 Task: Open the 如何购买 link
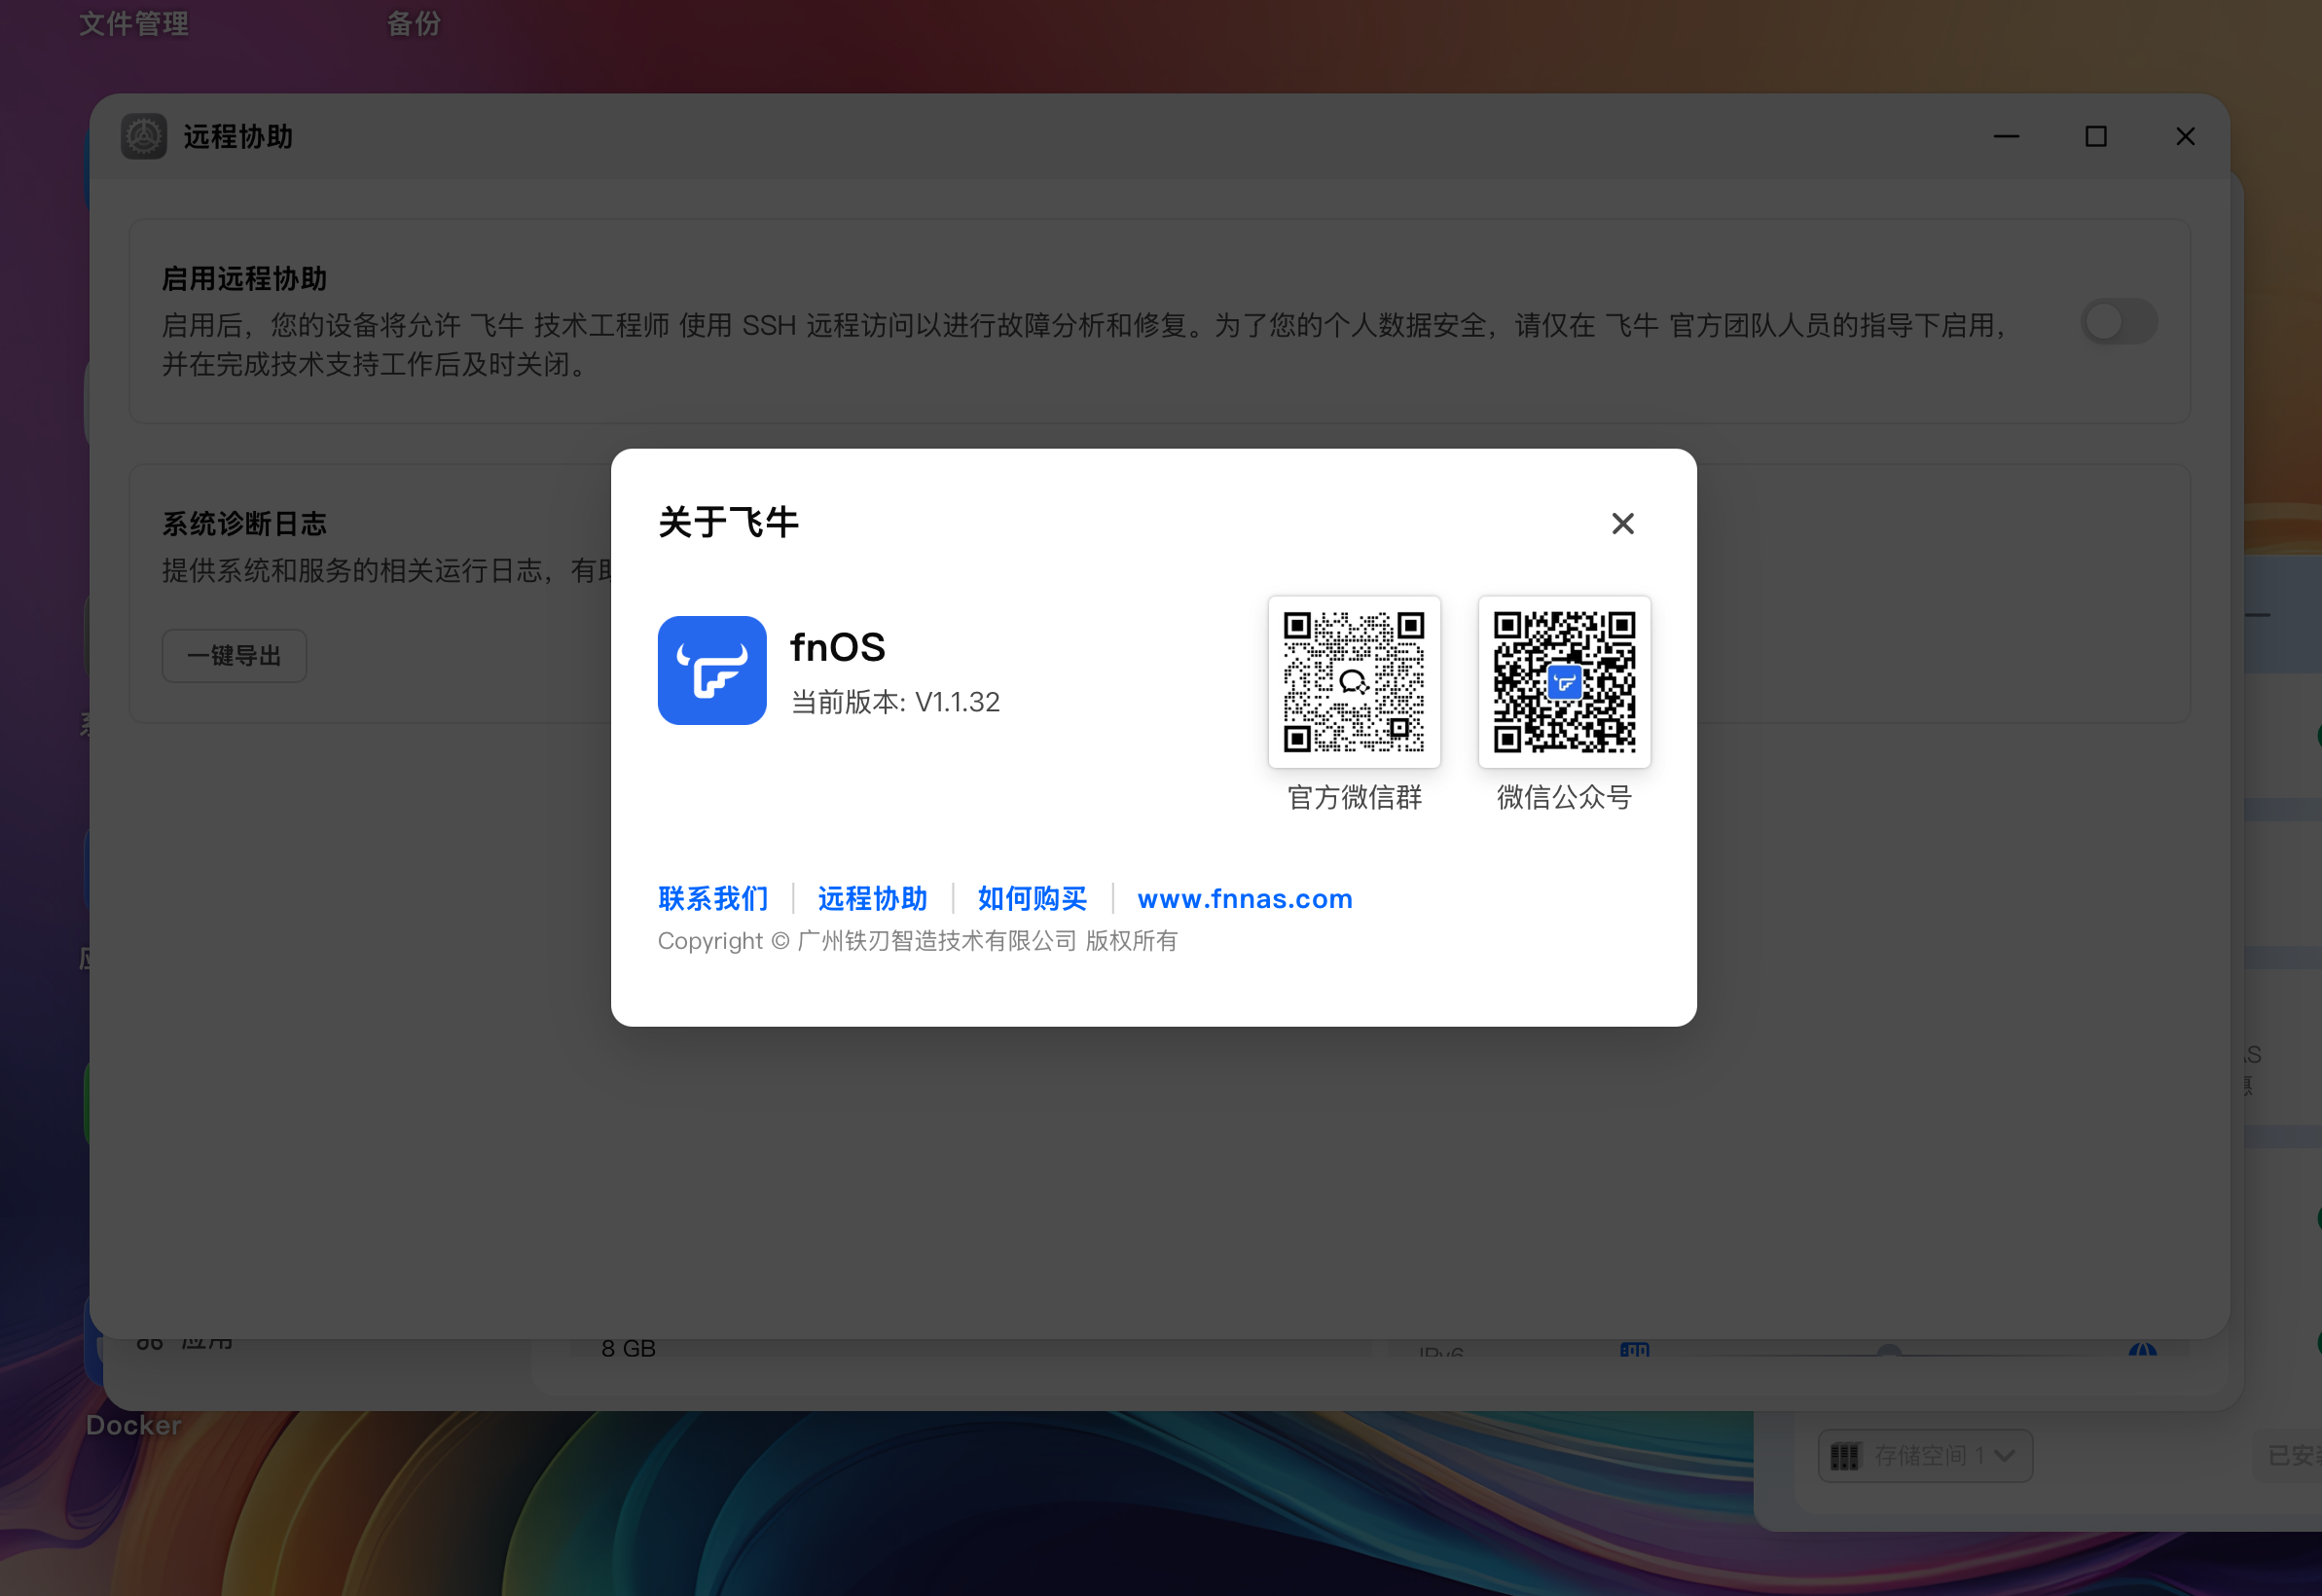1033,898
